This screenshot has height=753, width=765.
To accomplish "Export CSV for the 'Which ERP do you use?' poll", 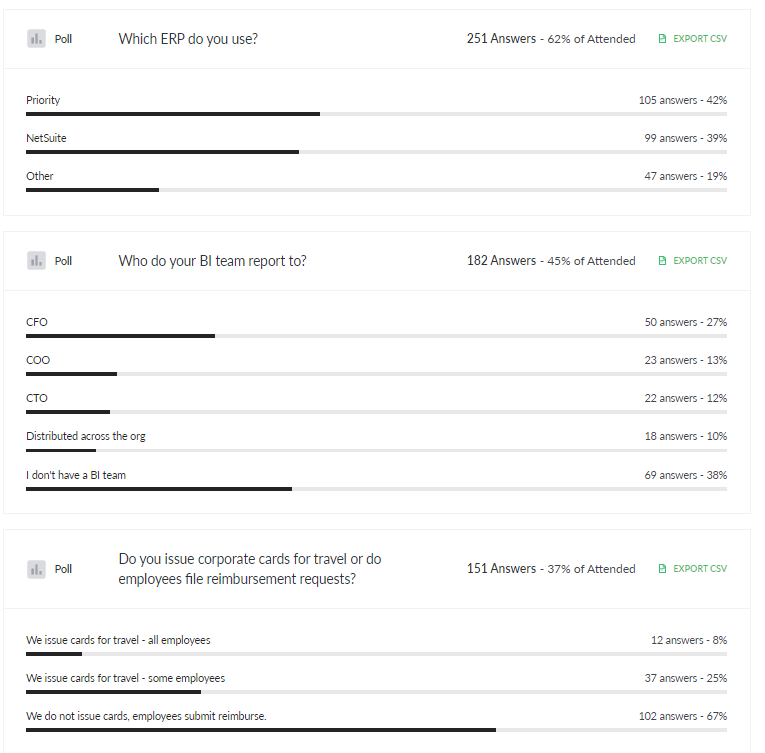I will (x=692, y=39).
